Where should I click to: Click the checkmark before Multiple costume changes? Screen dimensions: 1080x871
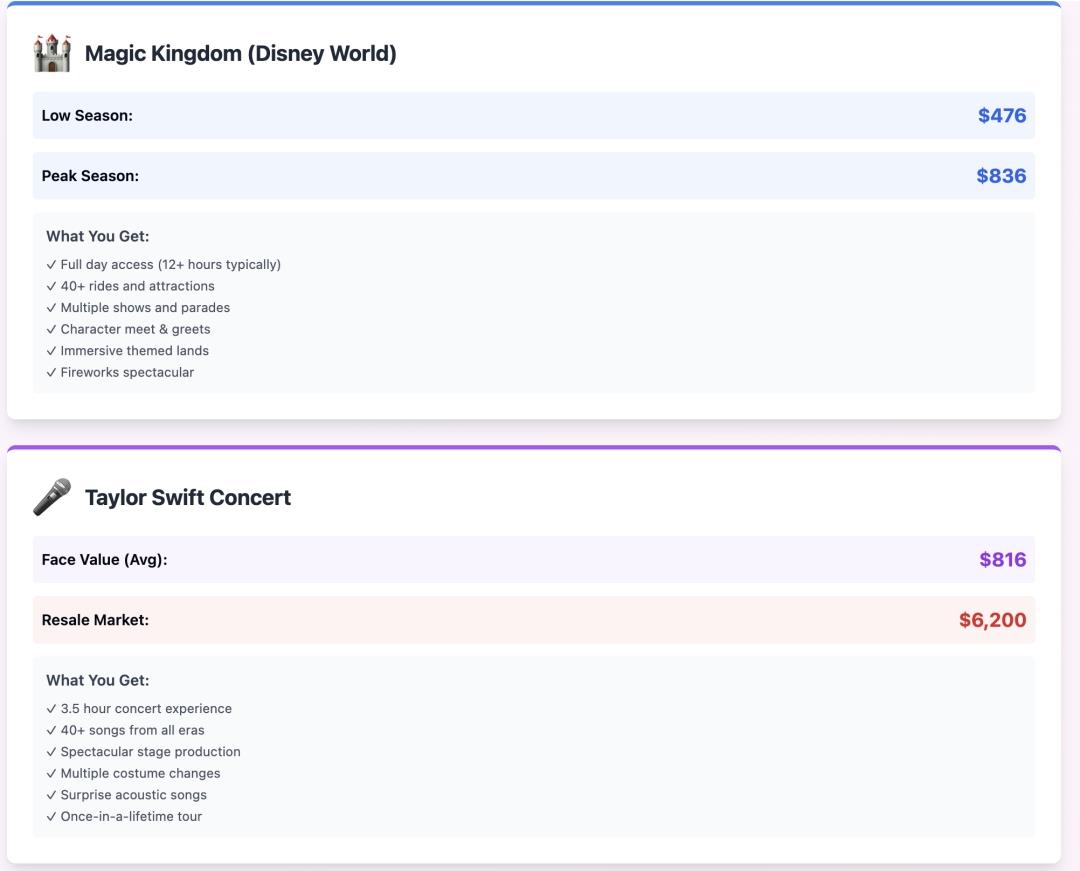pos(51,773)
